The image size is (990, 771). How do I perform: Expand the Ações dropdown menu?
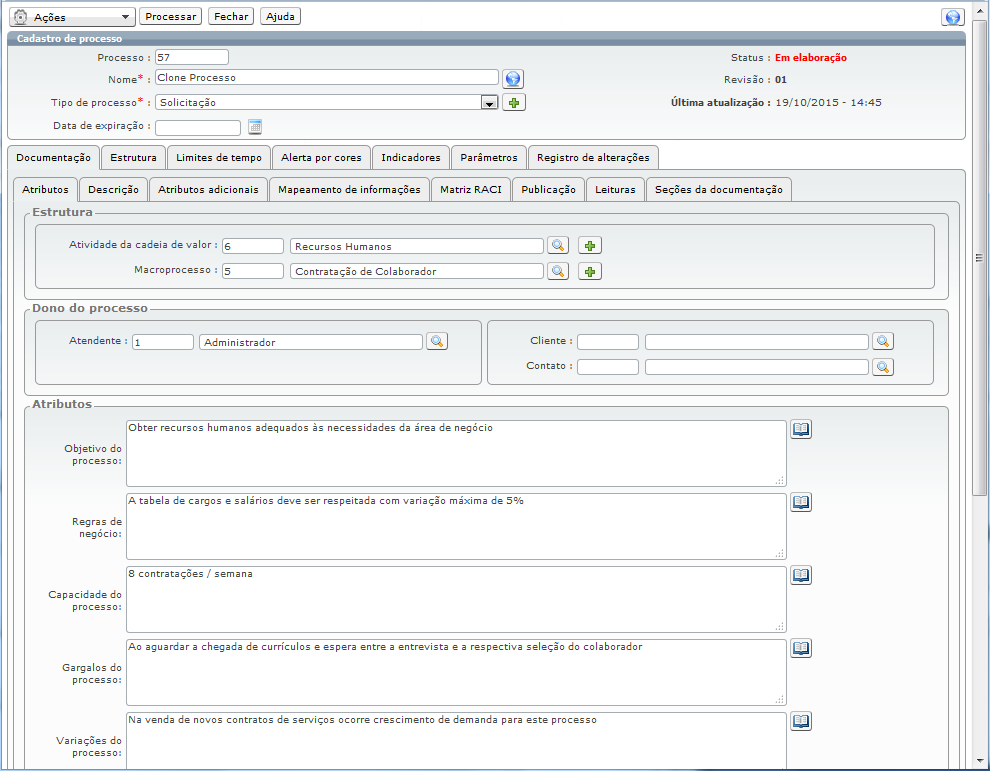pyautogui.click(x=72, y=17)
